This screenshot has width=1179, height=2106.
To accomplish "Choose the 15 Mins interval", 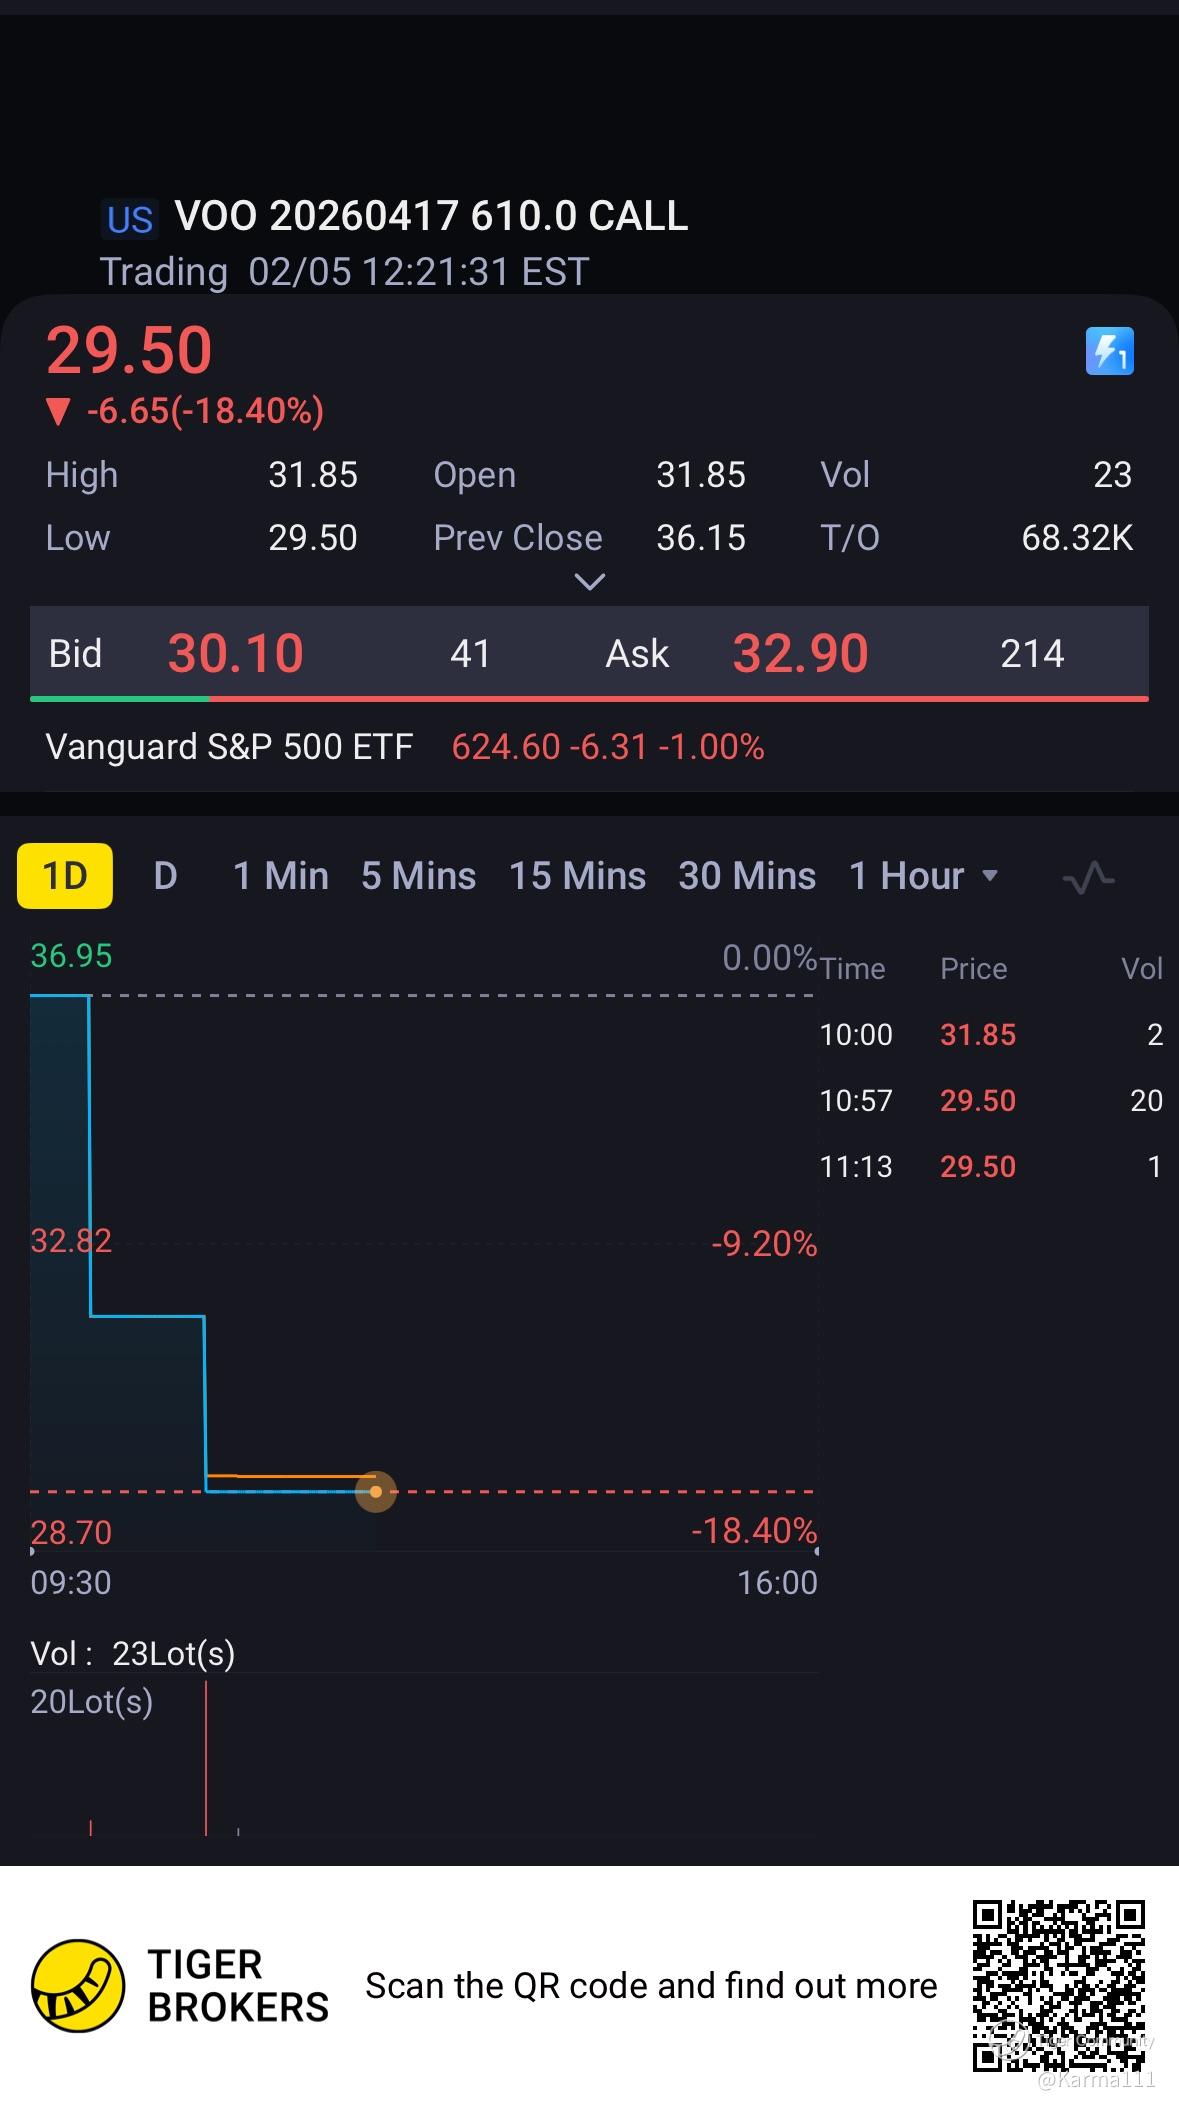I will click(x=577, y=876).
